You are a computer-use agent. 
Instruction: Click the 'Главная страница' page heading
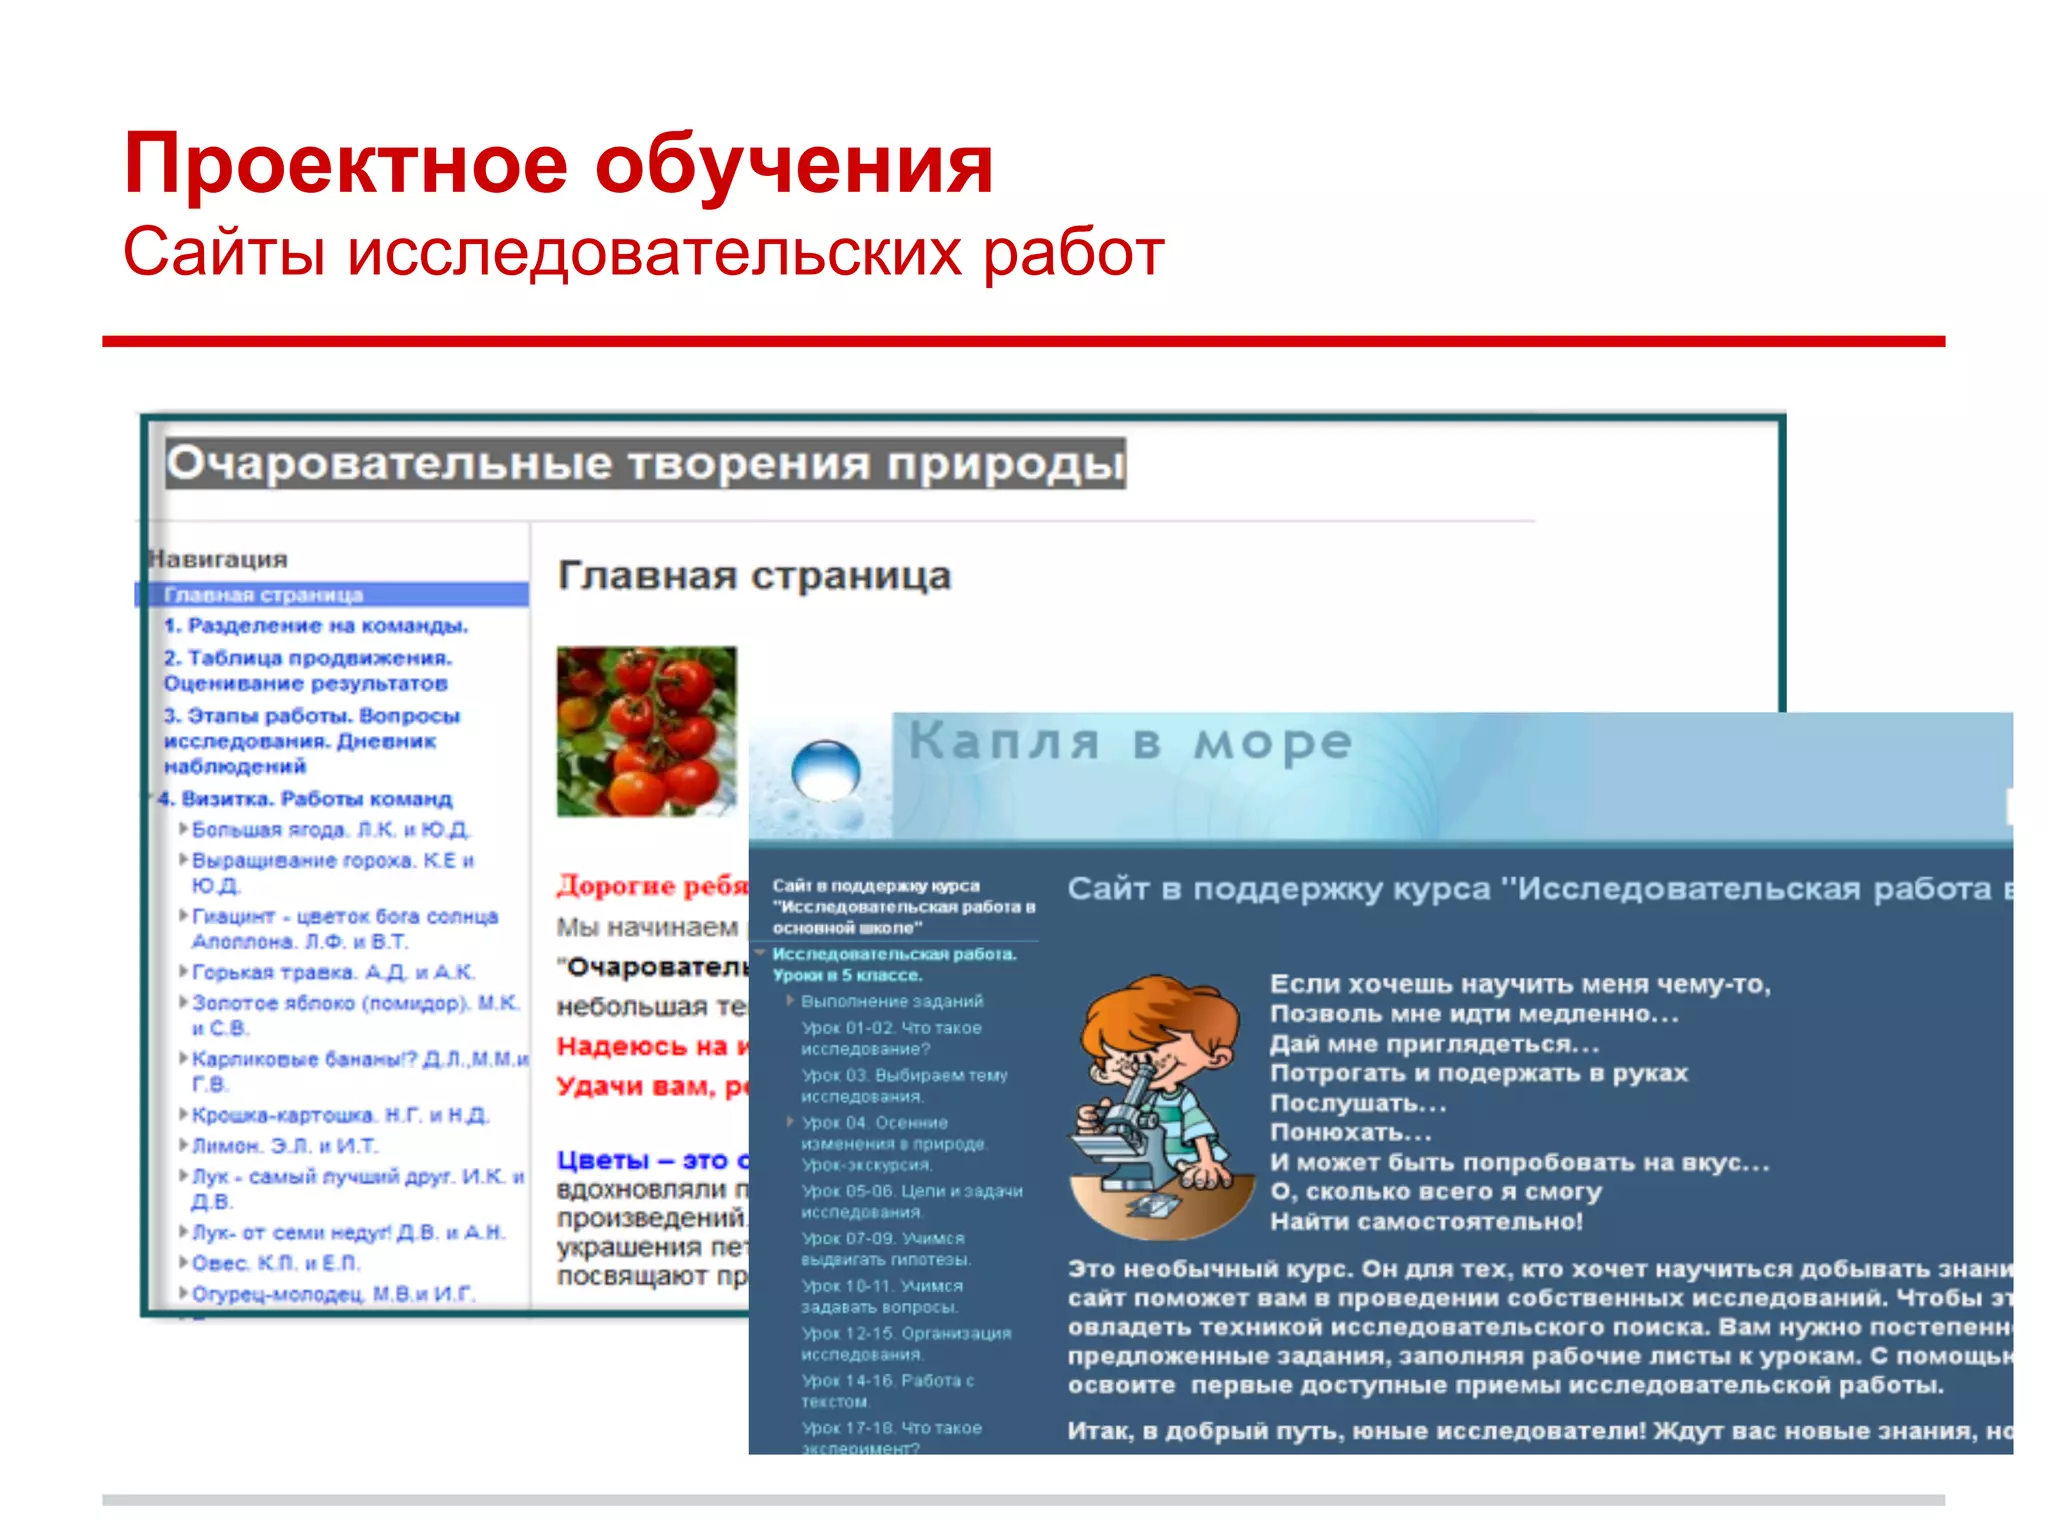tap(754, 576)
